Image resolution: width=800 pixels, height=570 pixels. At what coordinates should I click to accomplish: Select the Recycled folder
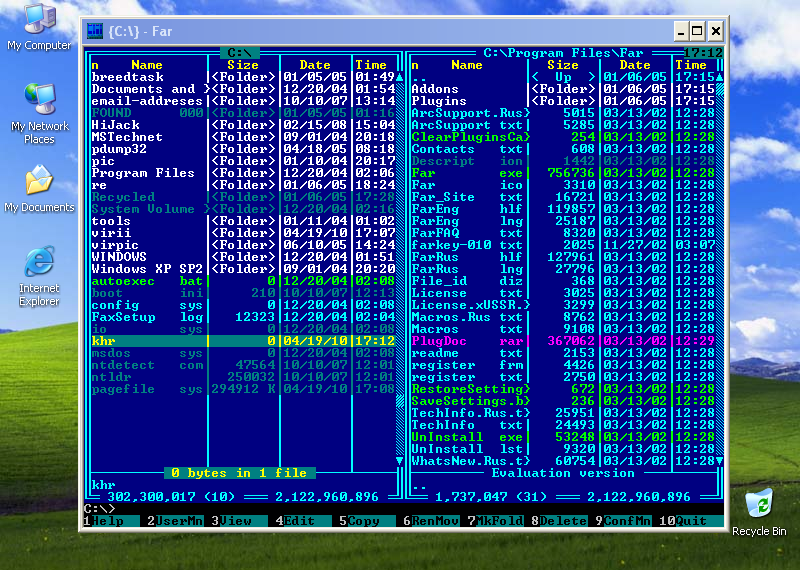[x=243, y=197]
